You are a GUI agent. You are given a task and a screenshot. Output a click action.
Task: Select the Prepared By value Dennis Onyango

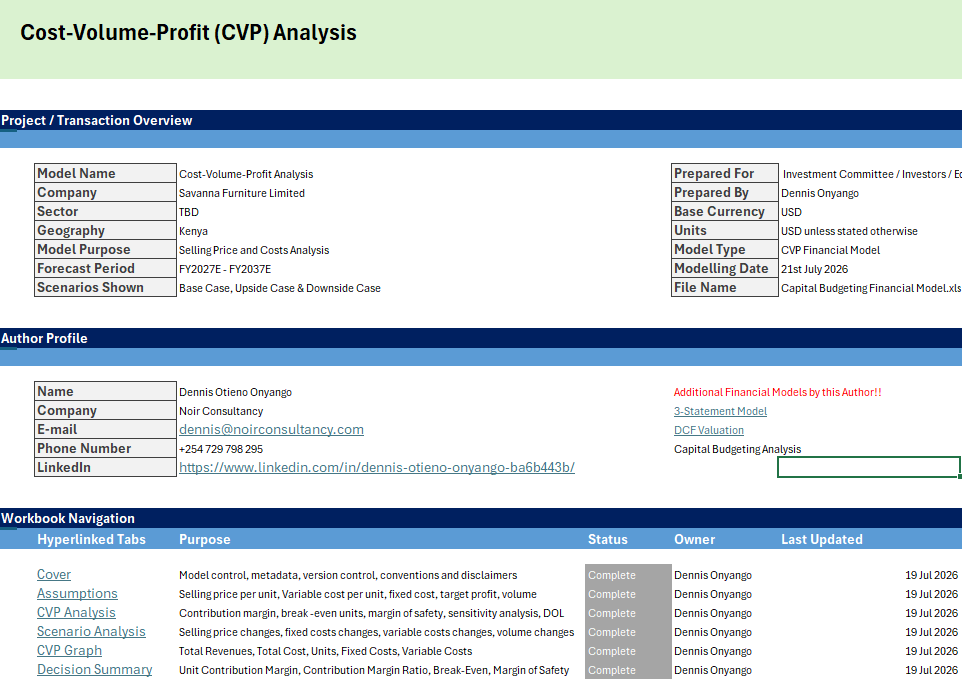820,193
